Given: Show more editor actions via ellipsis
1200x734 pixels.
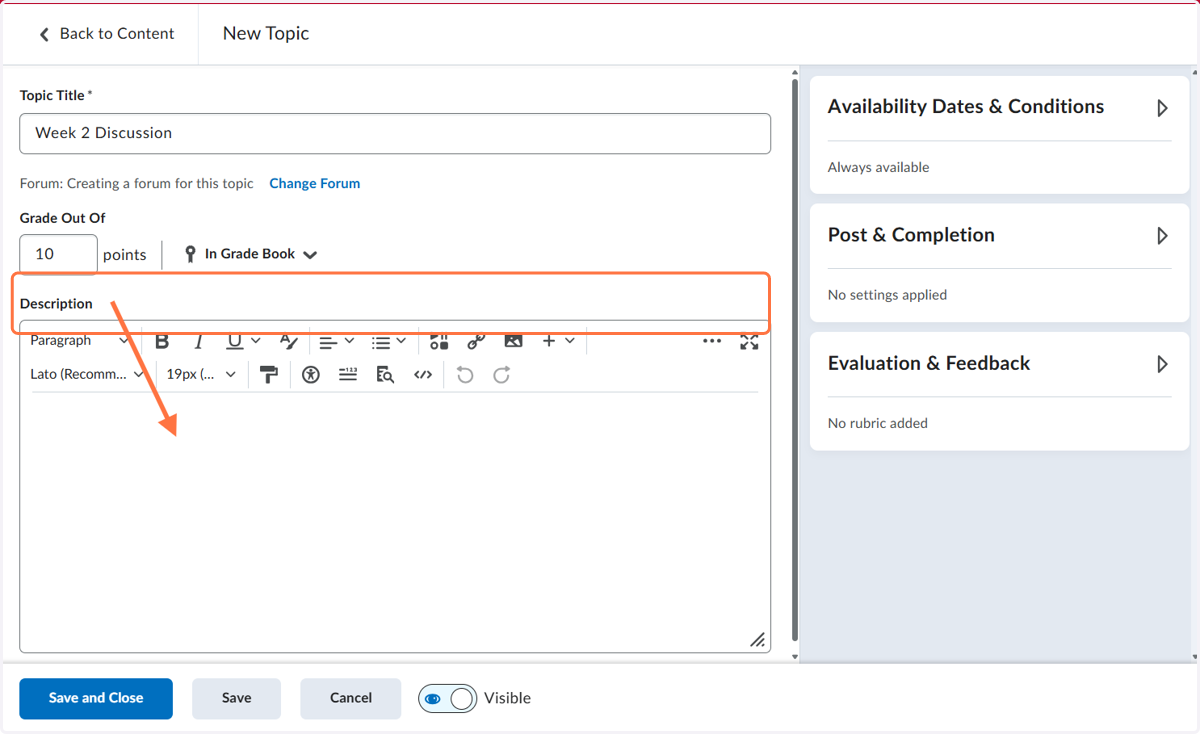Looking at the screenshot, I should point(712,341).
